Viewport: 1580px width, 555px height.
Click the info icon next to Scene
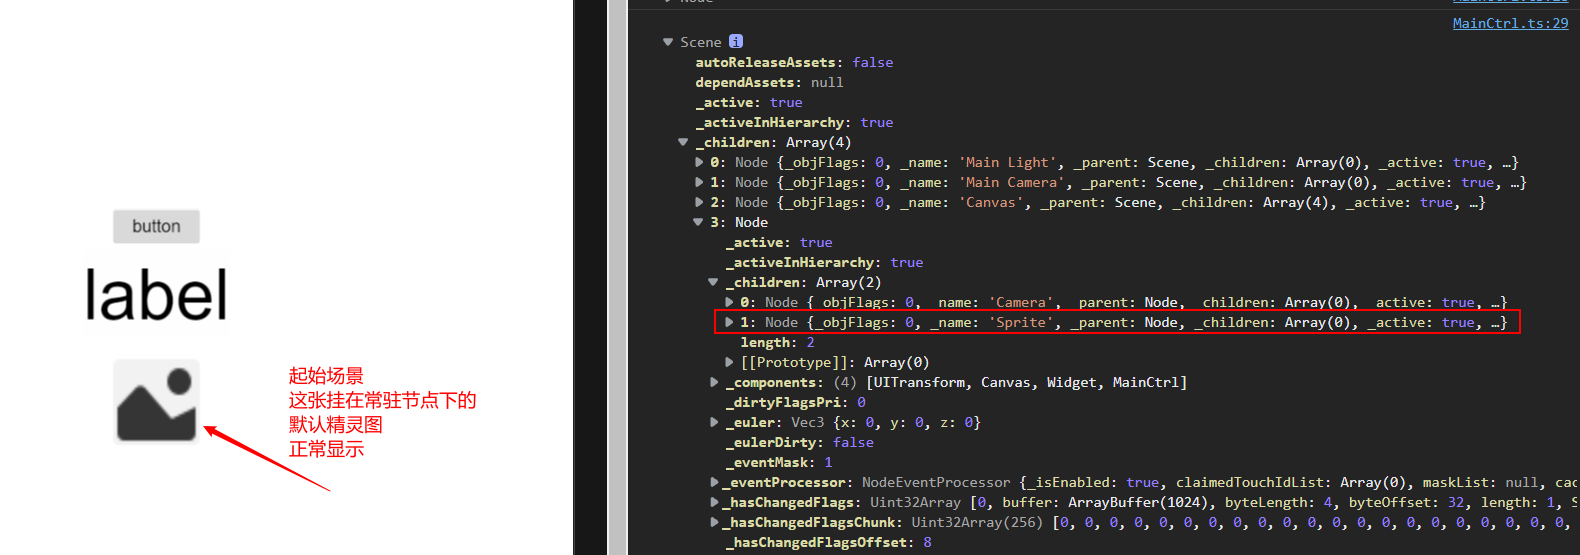click(x=736, y=41)
